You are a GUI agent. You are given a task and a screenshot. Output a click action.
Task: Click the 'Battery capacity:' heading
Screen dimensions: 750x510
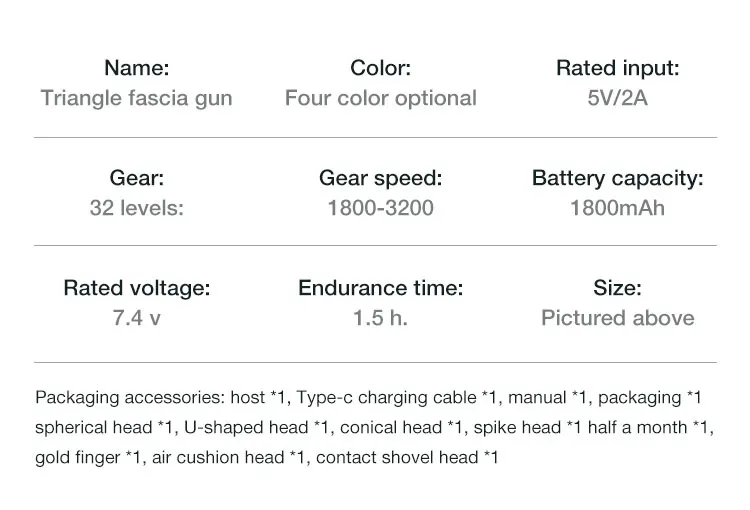(x=617, y=178)
